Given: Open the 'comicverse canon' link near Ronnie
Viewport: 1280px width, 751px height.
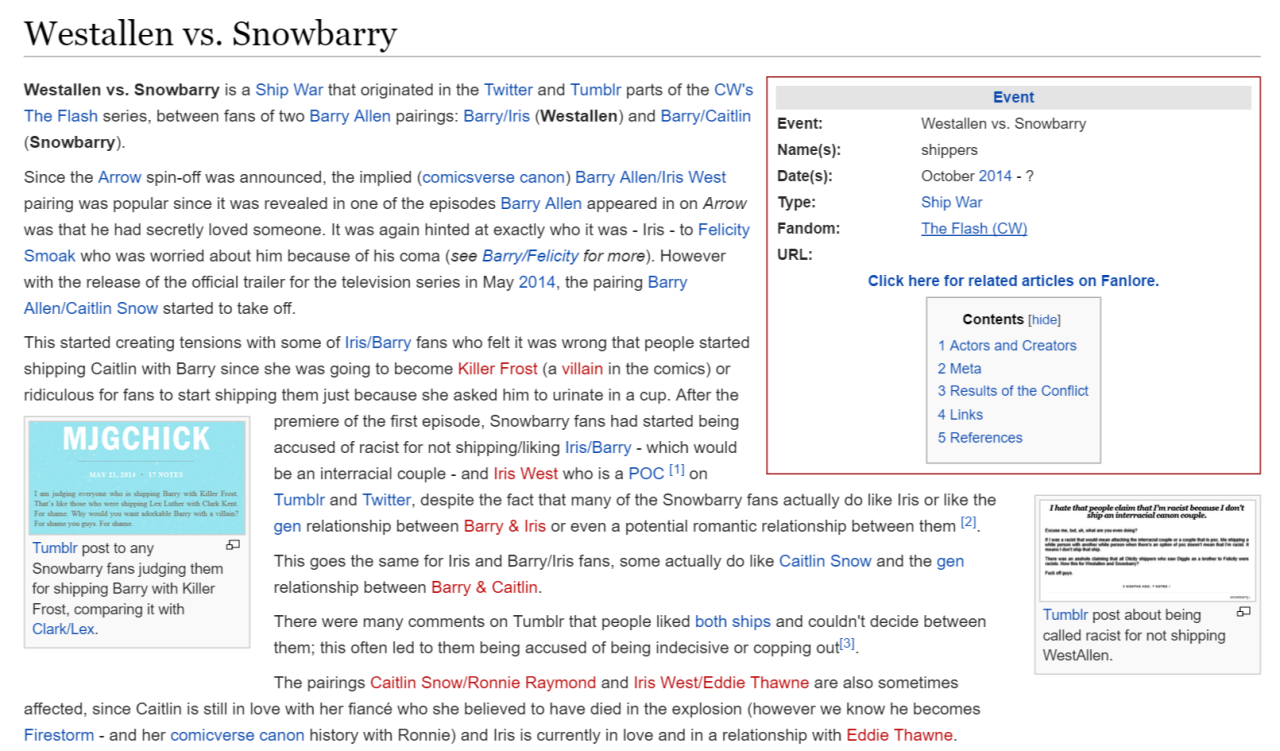Looking at the screenshot, I should [237, 735].
